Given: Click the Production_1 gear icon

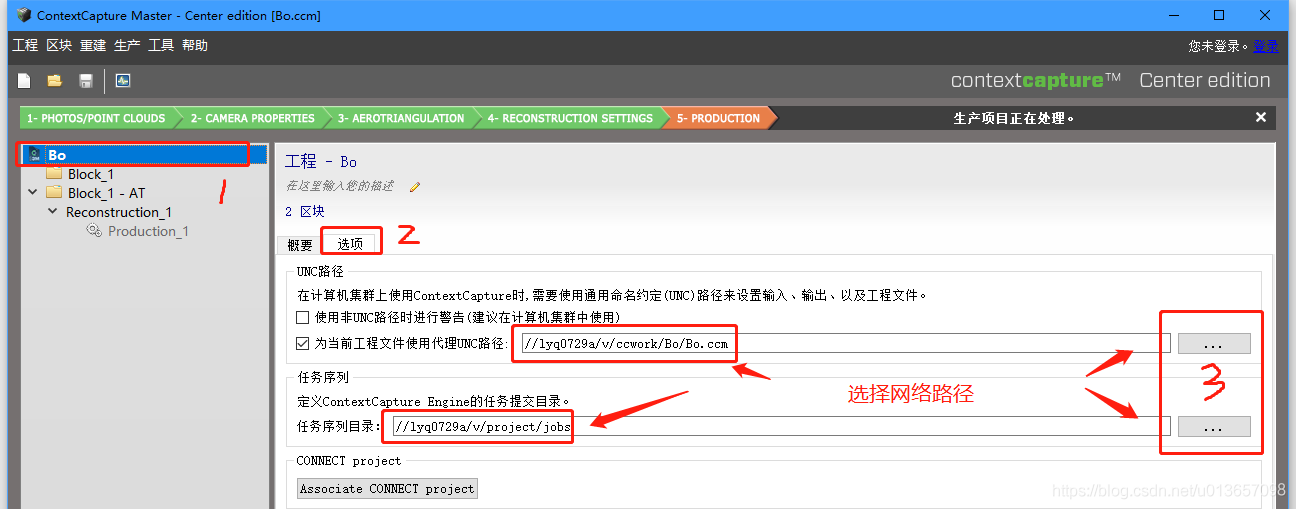Looking at the screenshot, I should point(94,231).
